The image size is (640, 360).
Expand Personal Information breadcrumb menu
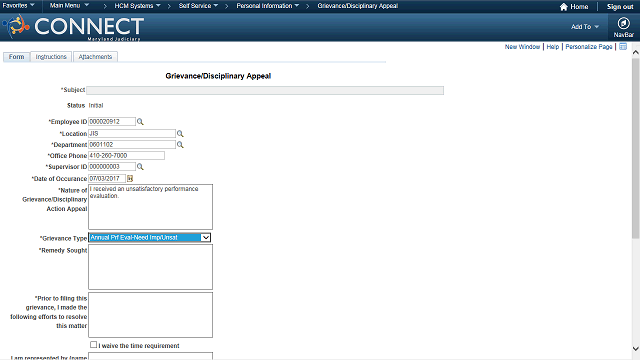point(268,6)
